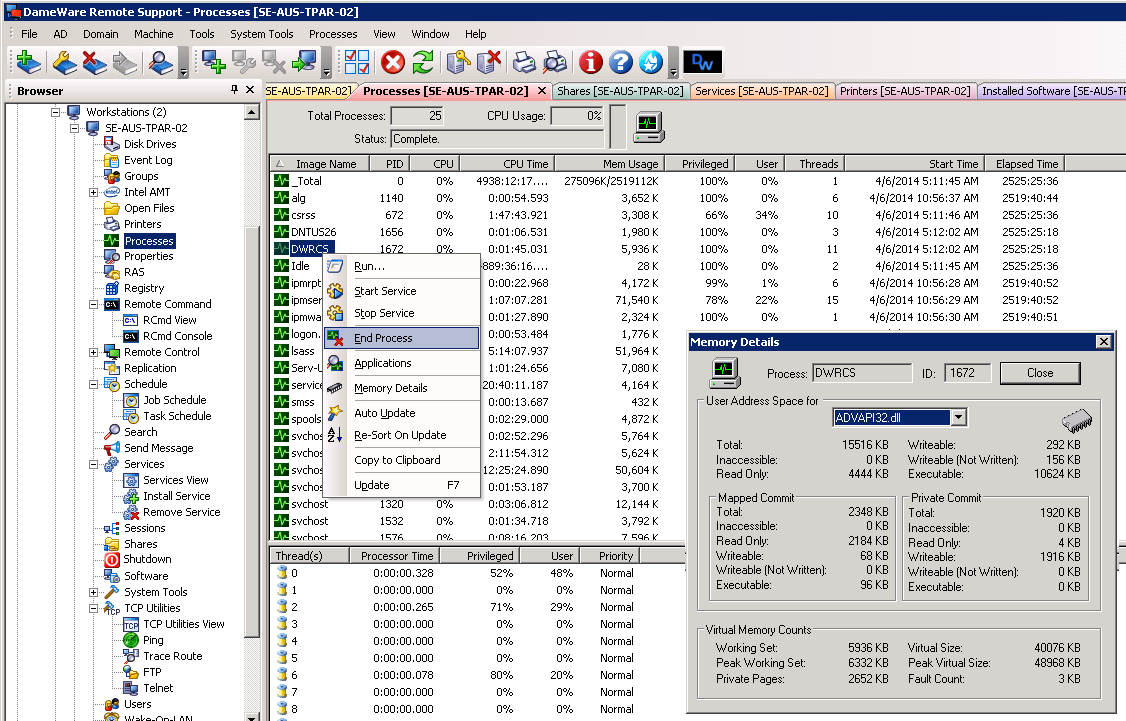Switch to the Shares [SE-AUS-TPAR-02] tab
The image size is (1126, 721).
point(620,91)
